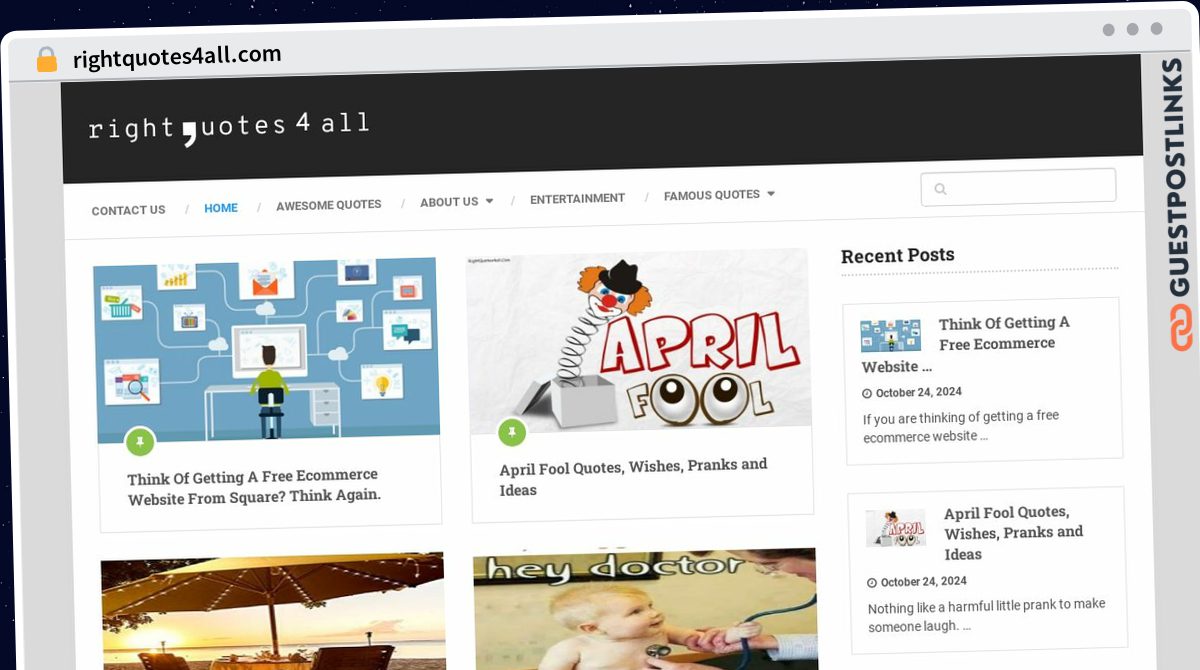The height and width of the screenshot is (670, 1200).
Task: Click the GUESTPOSTLINKS vertical brand text
Action: point(1177,178)
